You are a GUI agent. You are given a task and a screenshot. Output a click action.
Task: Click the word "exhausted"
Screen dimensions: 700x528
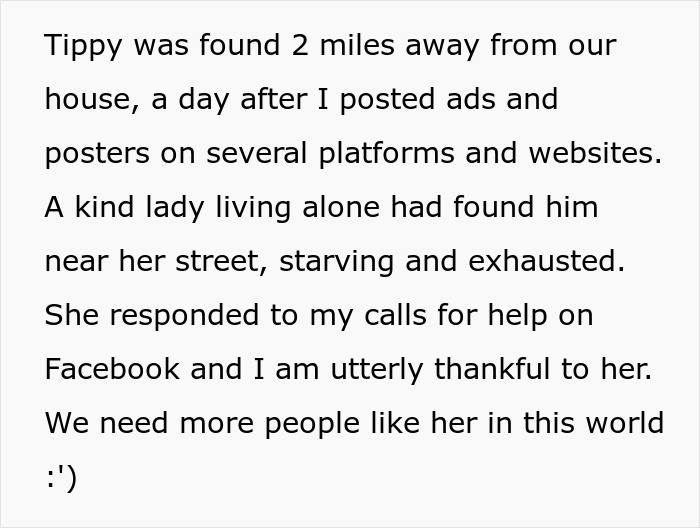(553, 262)
